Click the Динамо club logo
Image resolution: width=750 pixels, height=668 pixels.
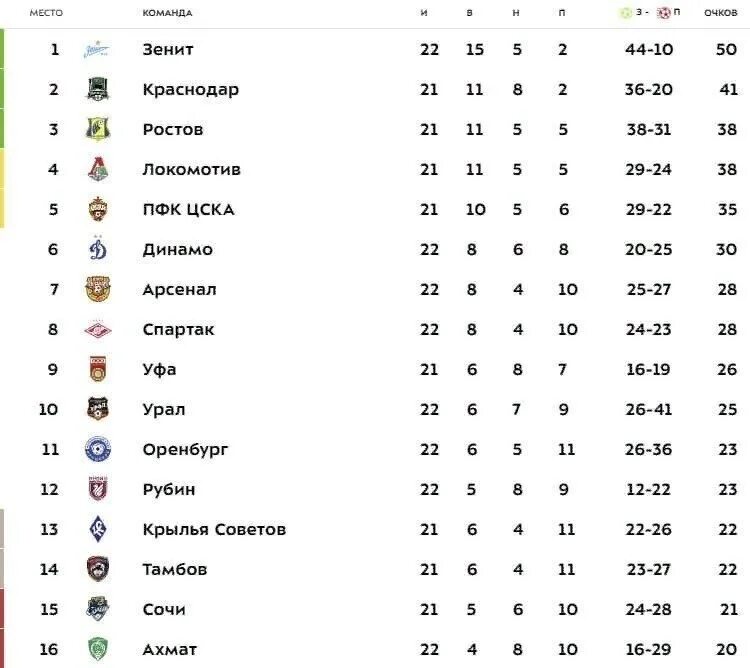click(x=98, y=249)
